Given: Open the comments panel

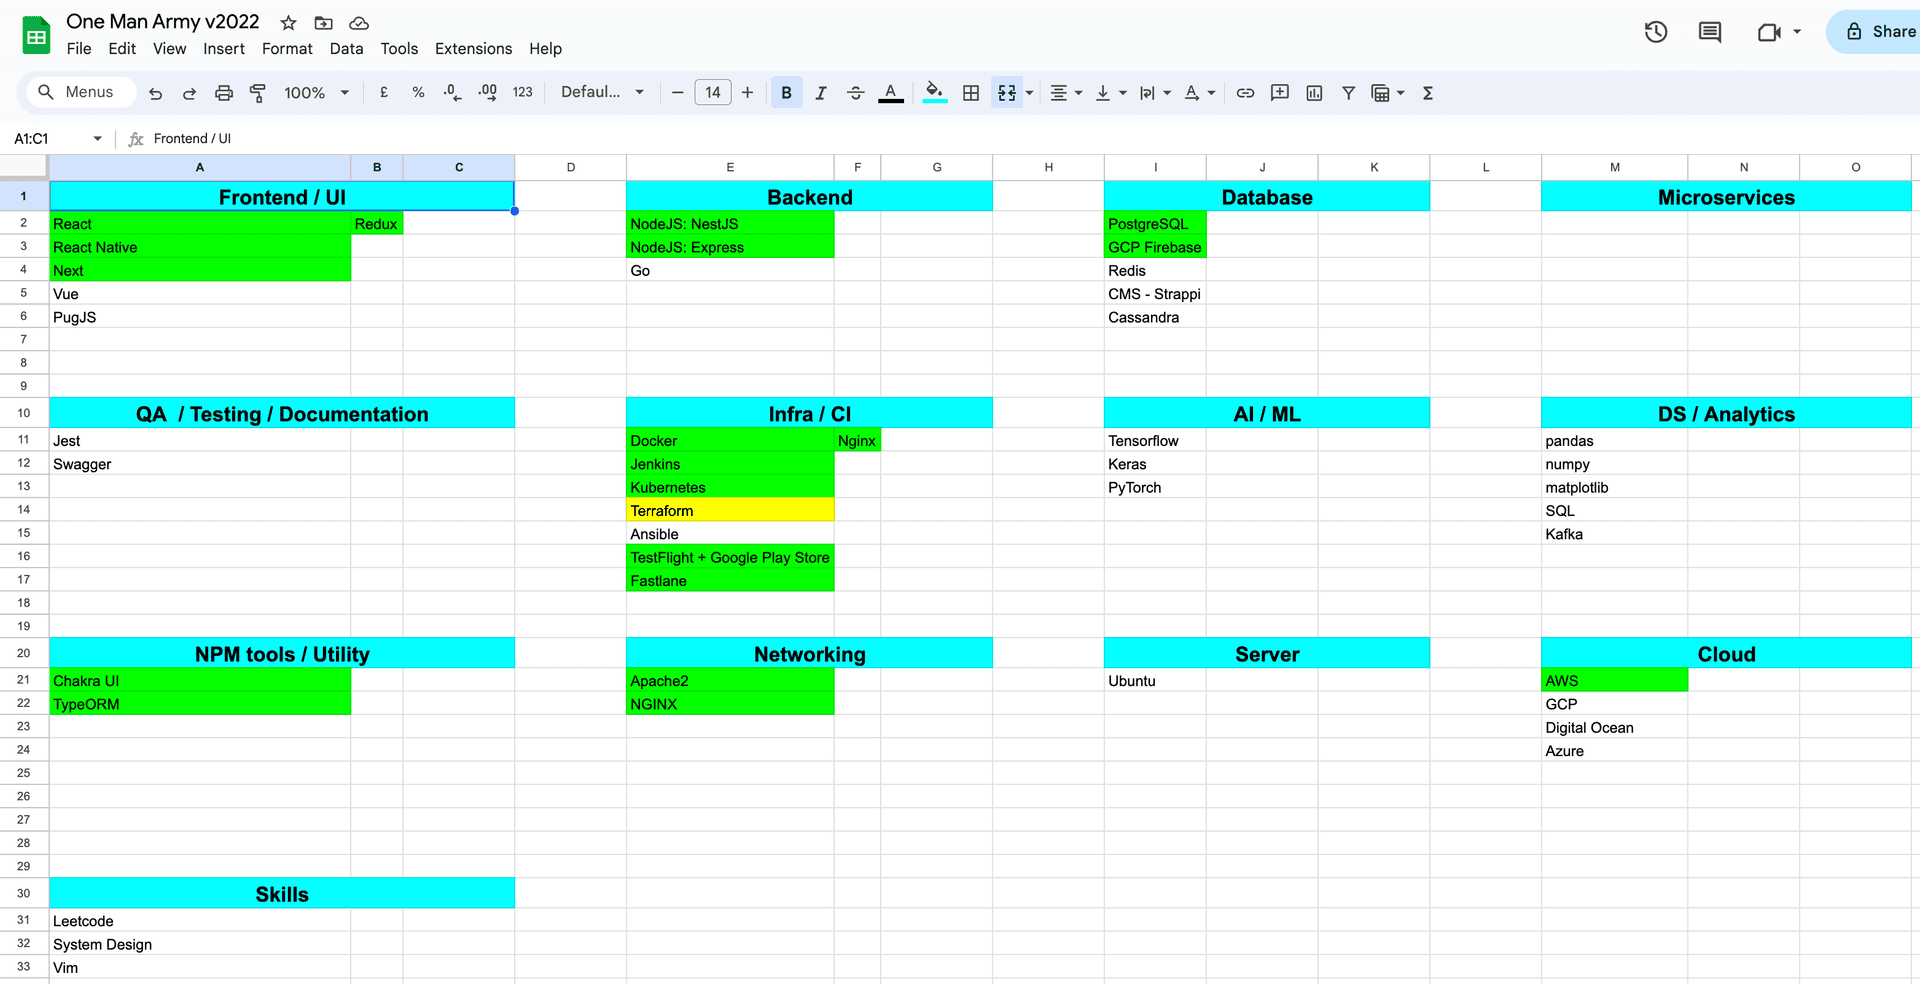Looking at the screenshot, I should tap(1710, 32).
